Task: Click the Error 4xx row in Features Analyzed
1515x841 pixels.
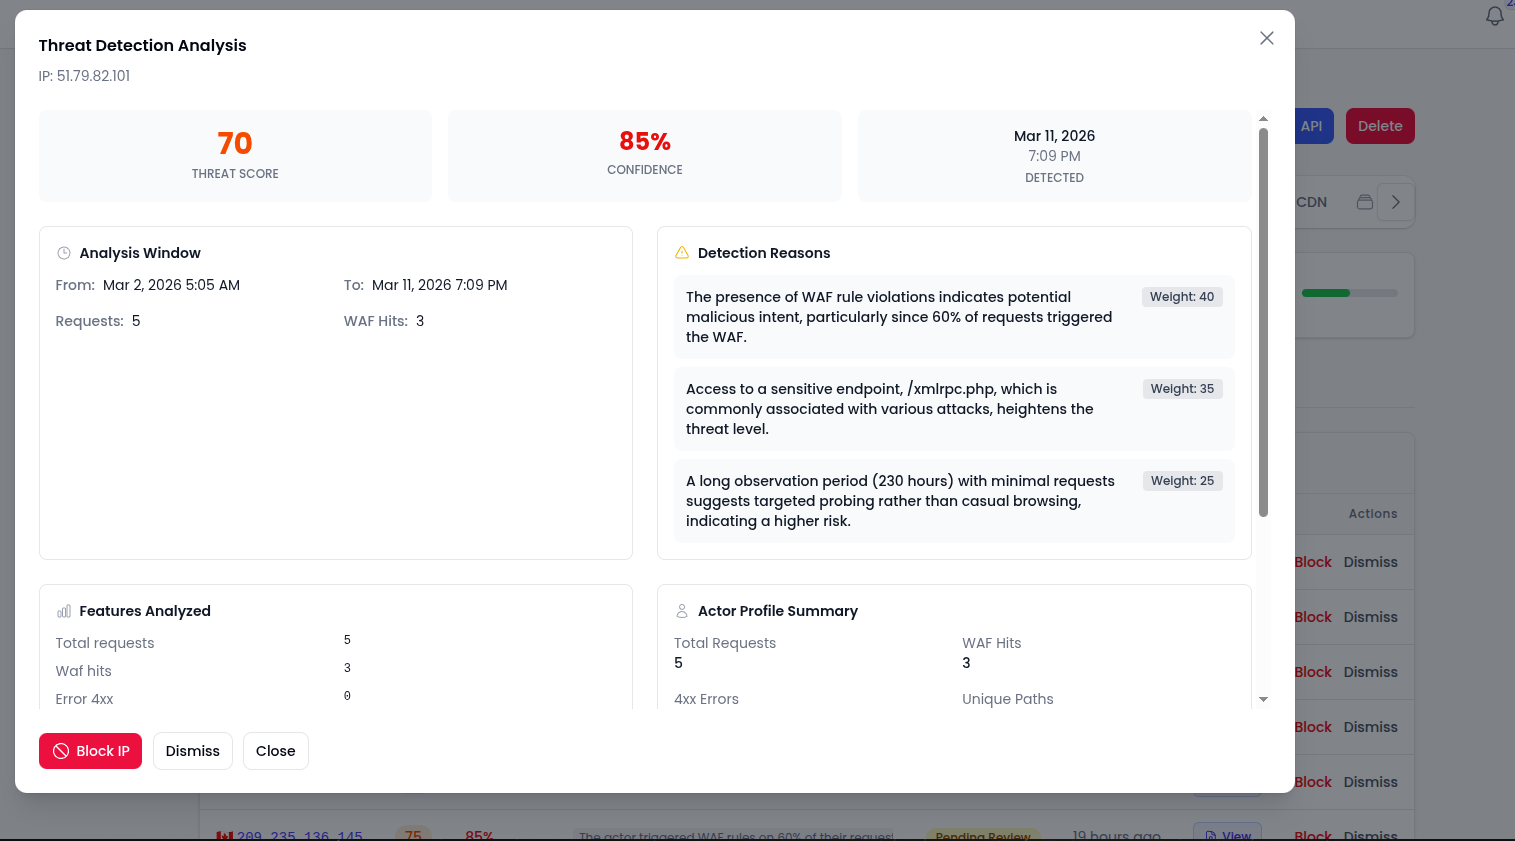Action: pos(335,699)
